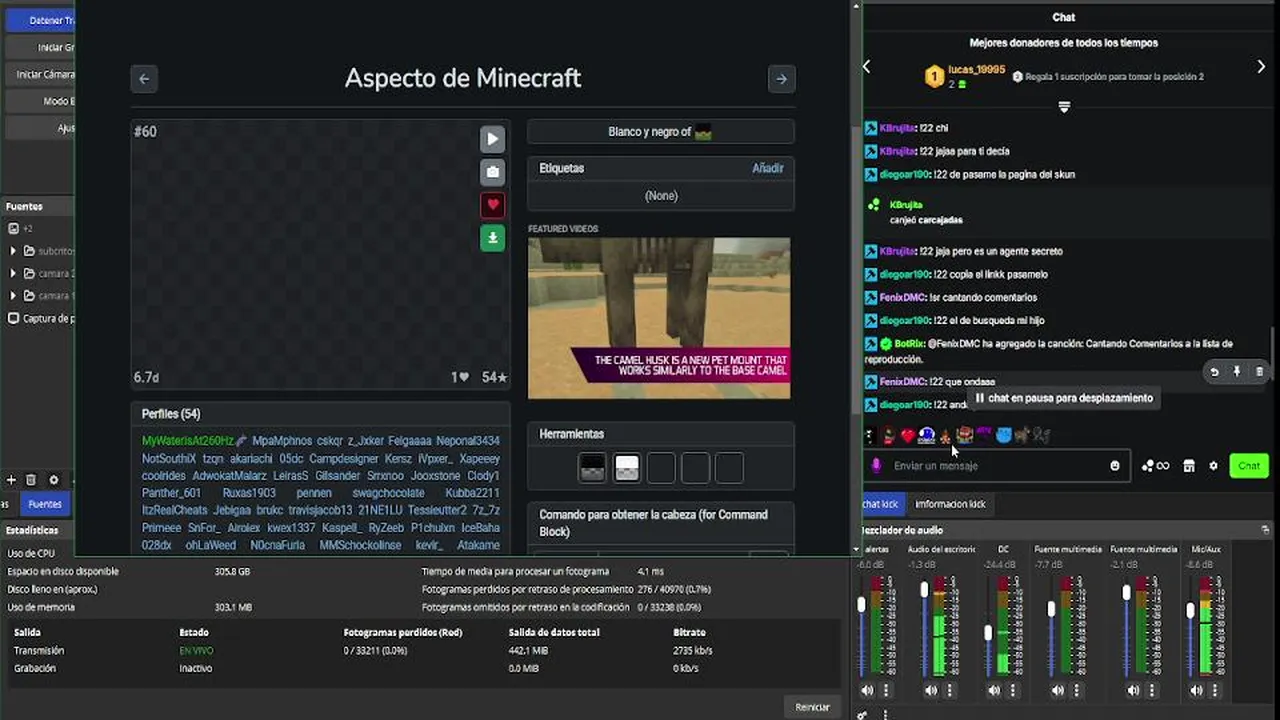Click the Enviar un mensaje input field
Screen dimensions: 1280x720
tap(998, 466)
